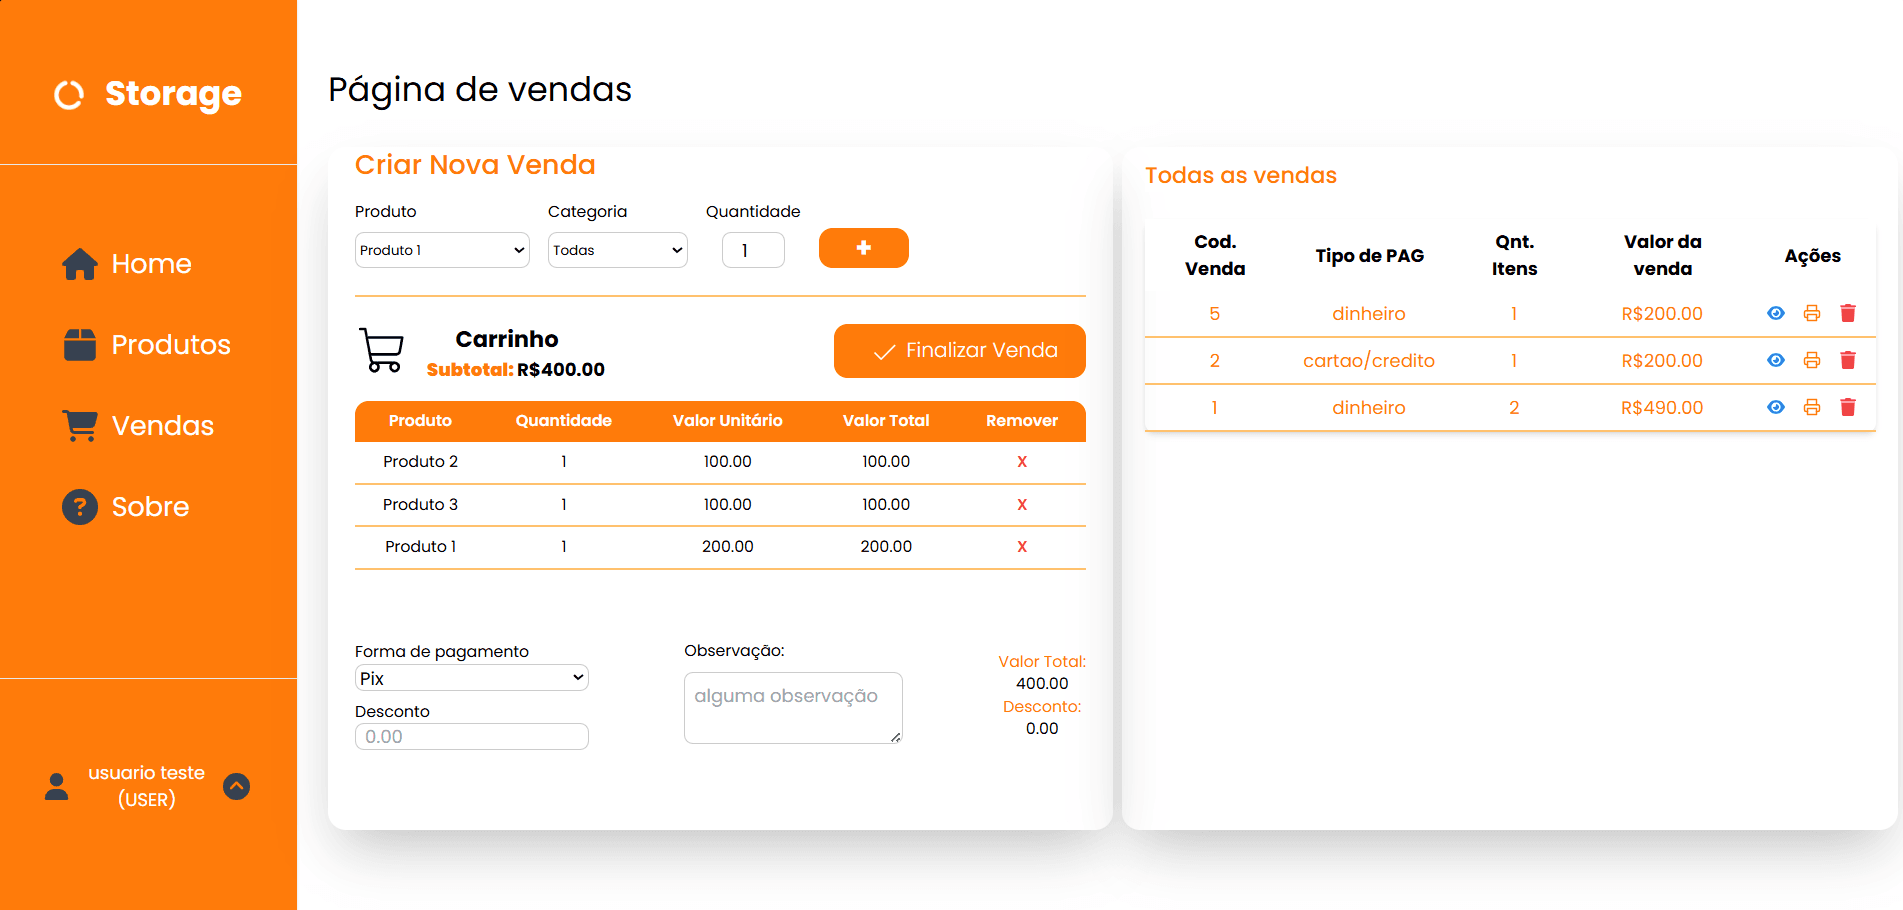Remove Produto 3 from cart
The width and height of the screenshot is (1903, 910).
tap(1022, 505)
